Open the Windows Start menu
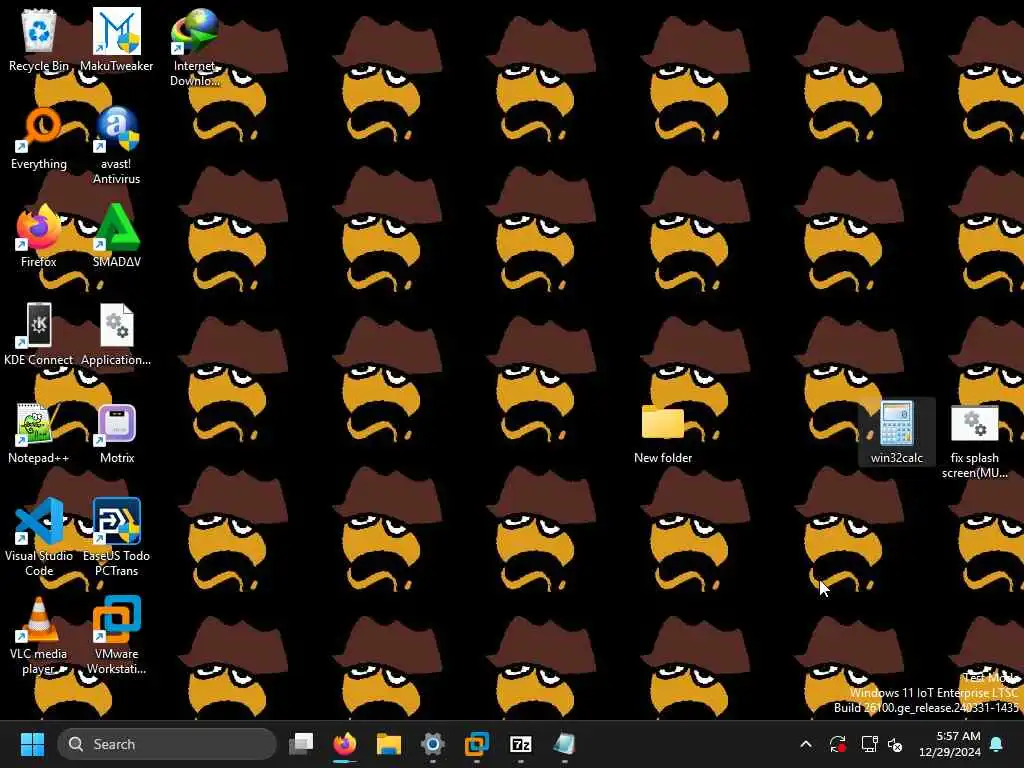1024x768 pixels. click(32, 744)
